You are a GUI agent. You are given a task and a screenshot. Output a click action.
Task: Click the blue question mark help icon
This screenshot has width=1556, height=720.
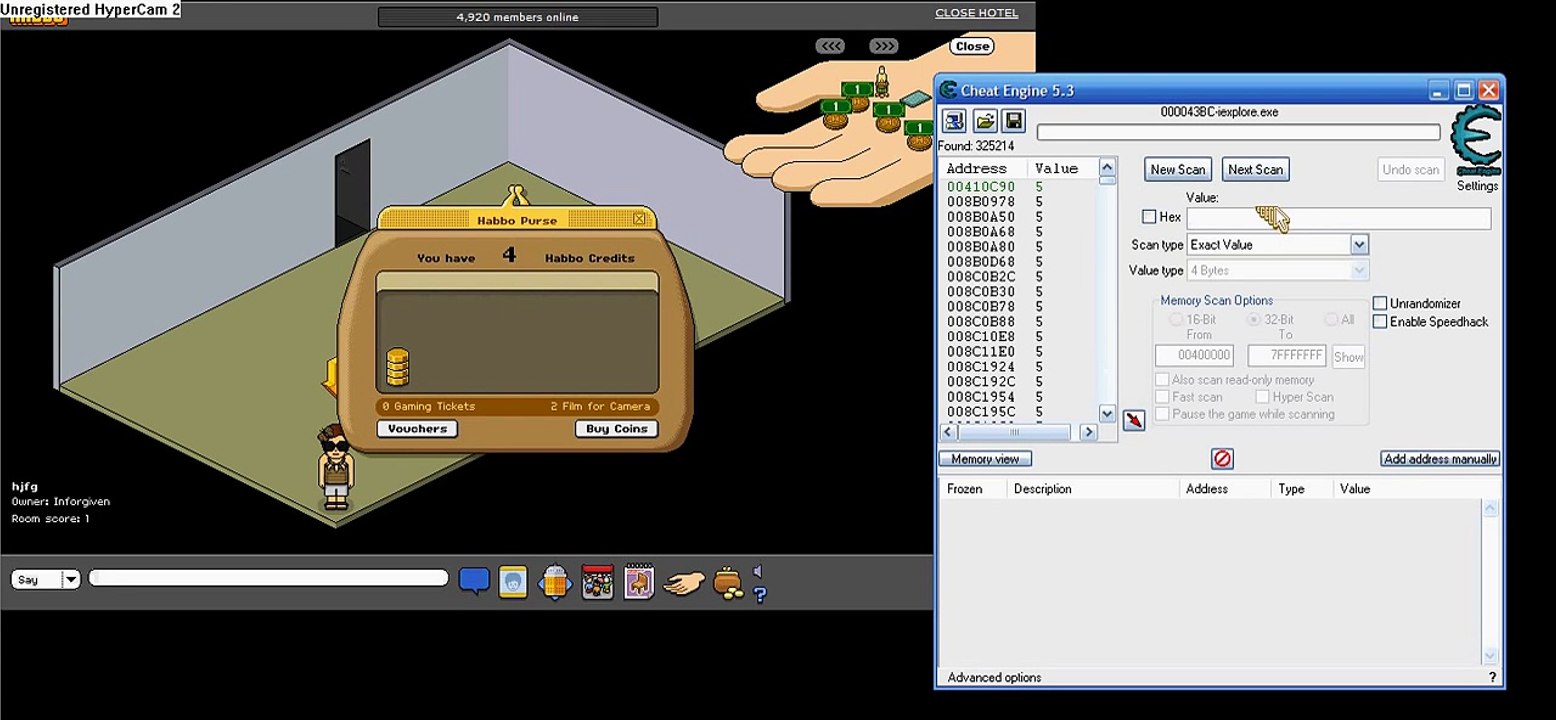760,594
